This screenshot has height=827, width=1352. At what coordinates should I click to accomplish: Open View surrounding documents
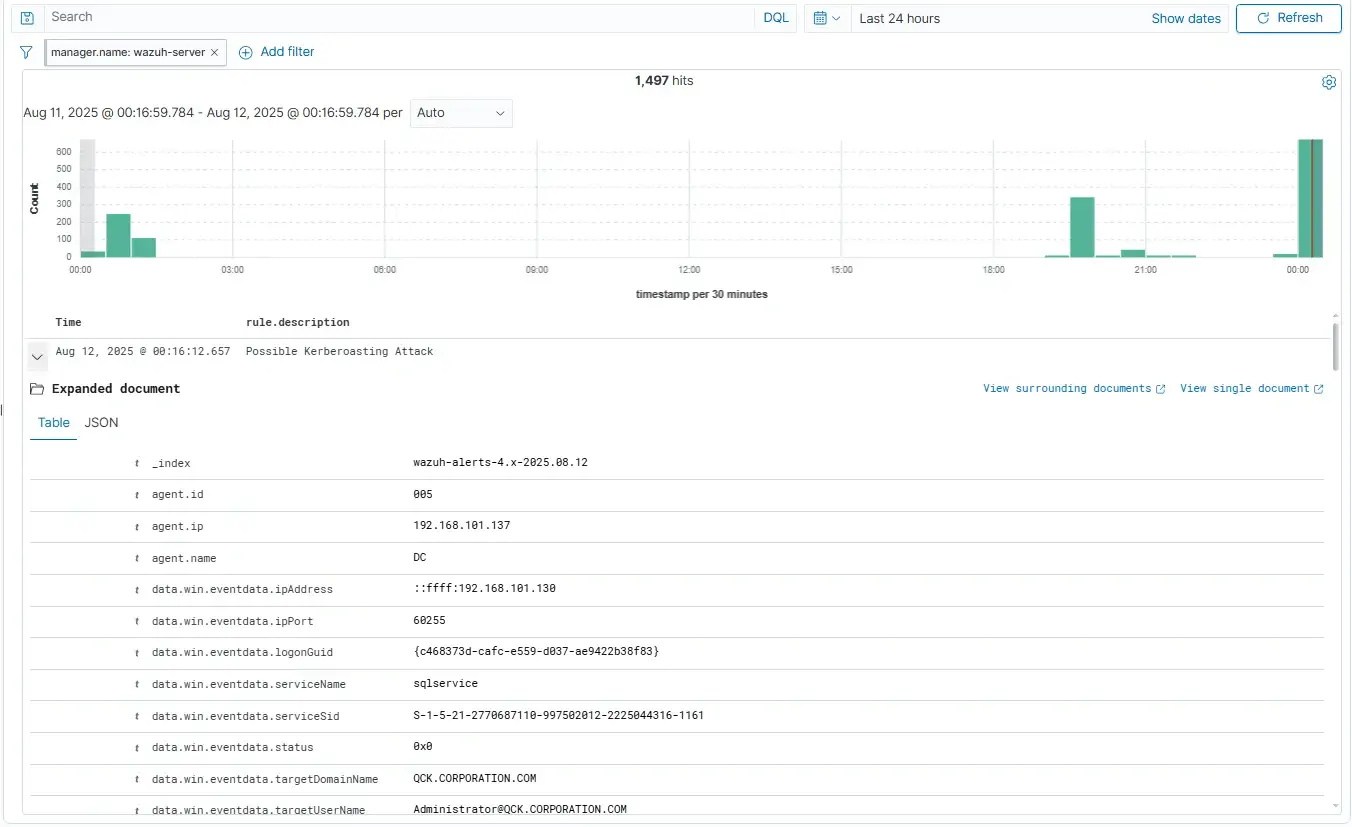click(1067, 388)
